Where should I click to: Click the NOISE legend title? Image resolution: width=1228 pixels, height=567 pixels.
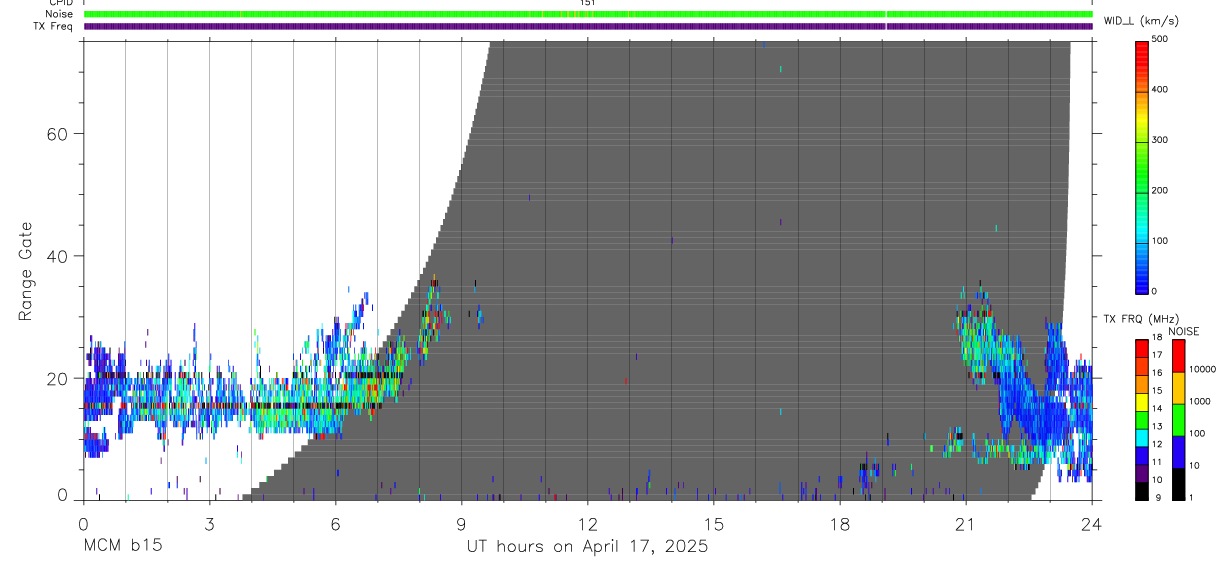click(x=1183, y=331)
